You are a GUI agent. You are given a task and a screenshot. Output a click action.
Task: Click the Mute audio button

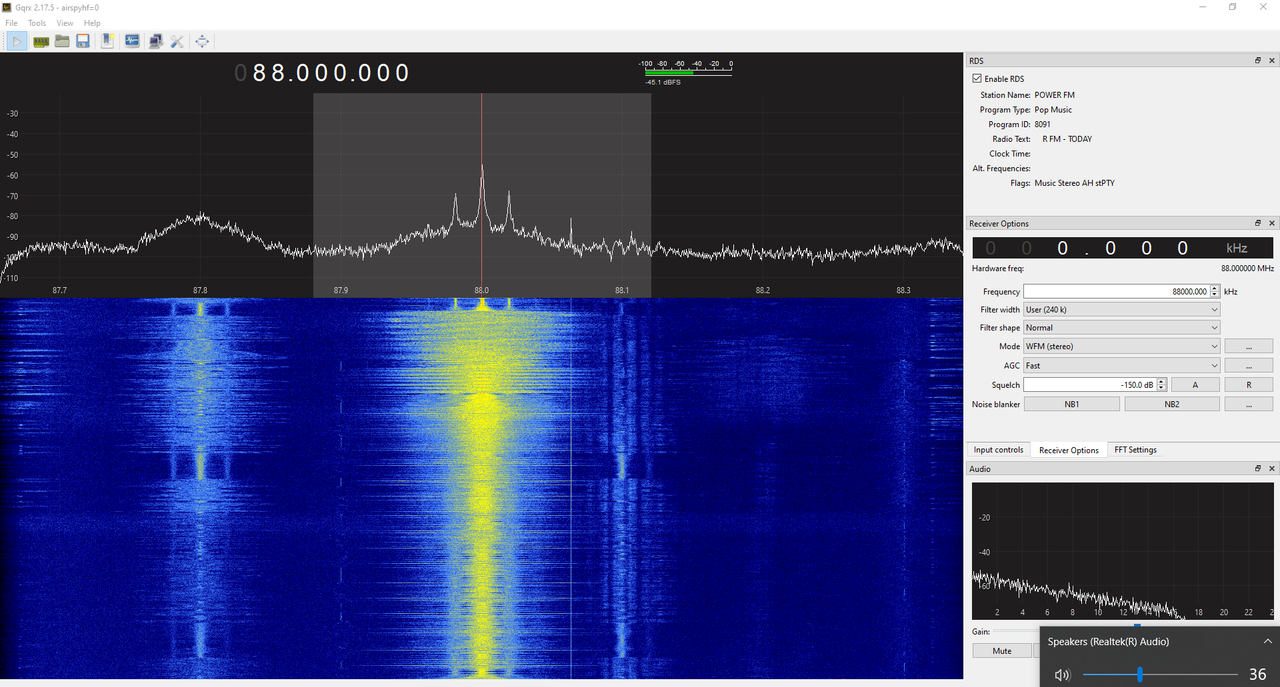pos(1002,651)
